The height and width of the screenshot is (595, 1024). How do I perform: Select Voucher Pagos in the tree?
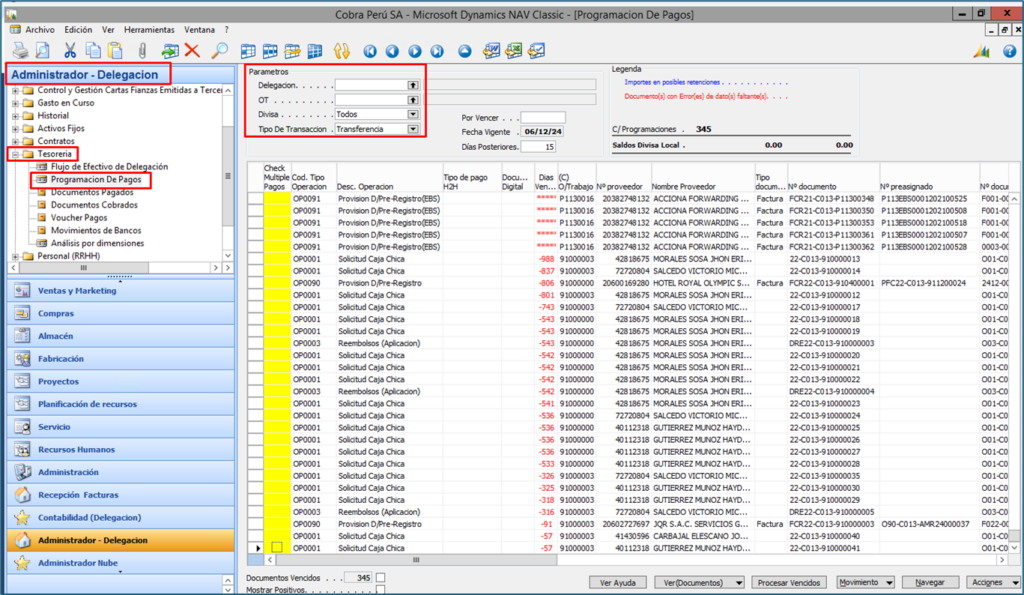tap(78, 217)
